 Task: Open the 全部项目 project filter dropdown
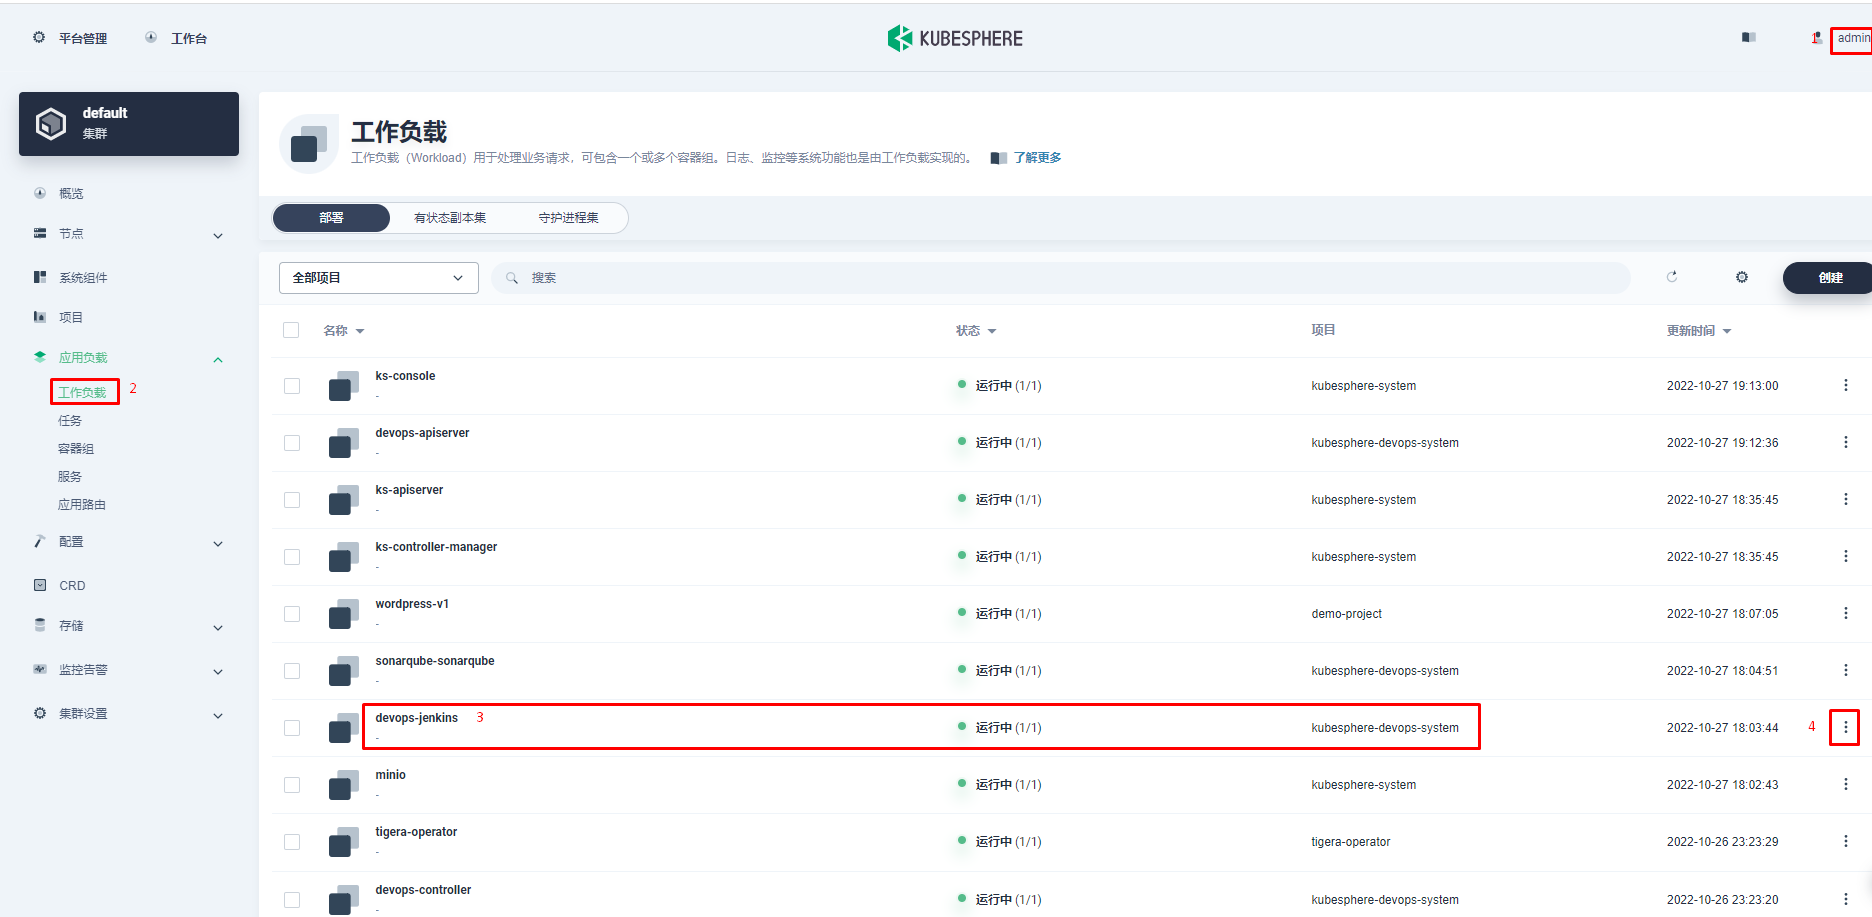tap(378, 278)
